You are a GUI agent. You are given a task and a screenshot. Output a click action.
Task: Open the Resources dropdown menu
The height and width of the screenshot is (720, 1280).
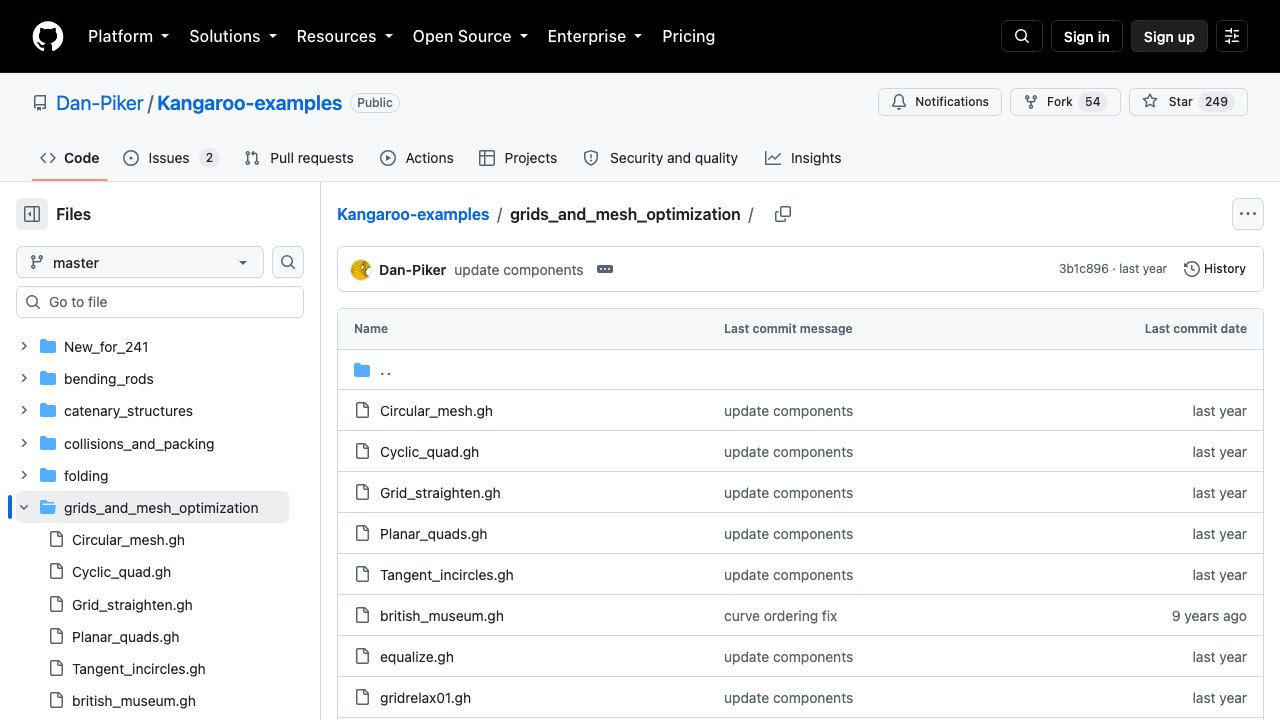[x=343, y=36]
